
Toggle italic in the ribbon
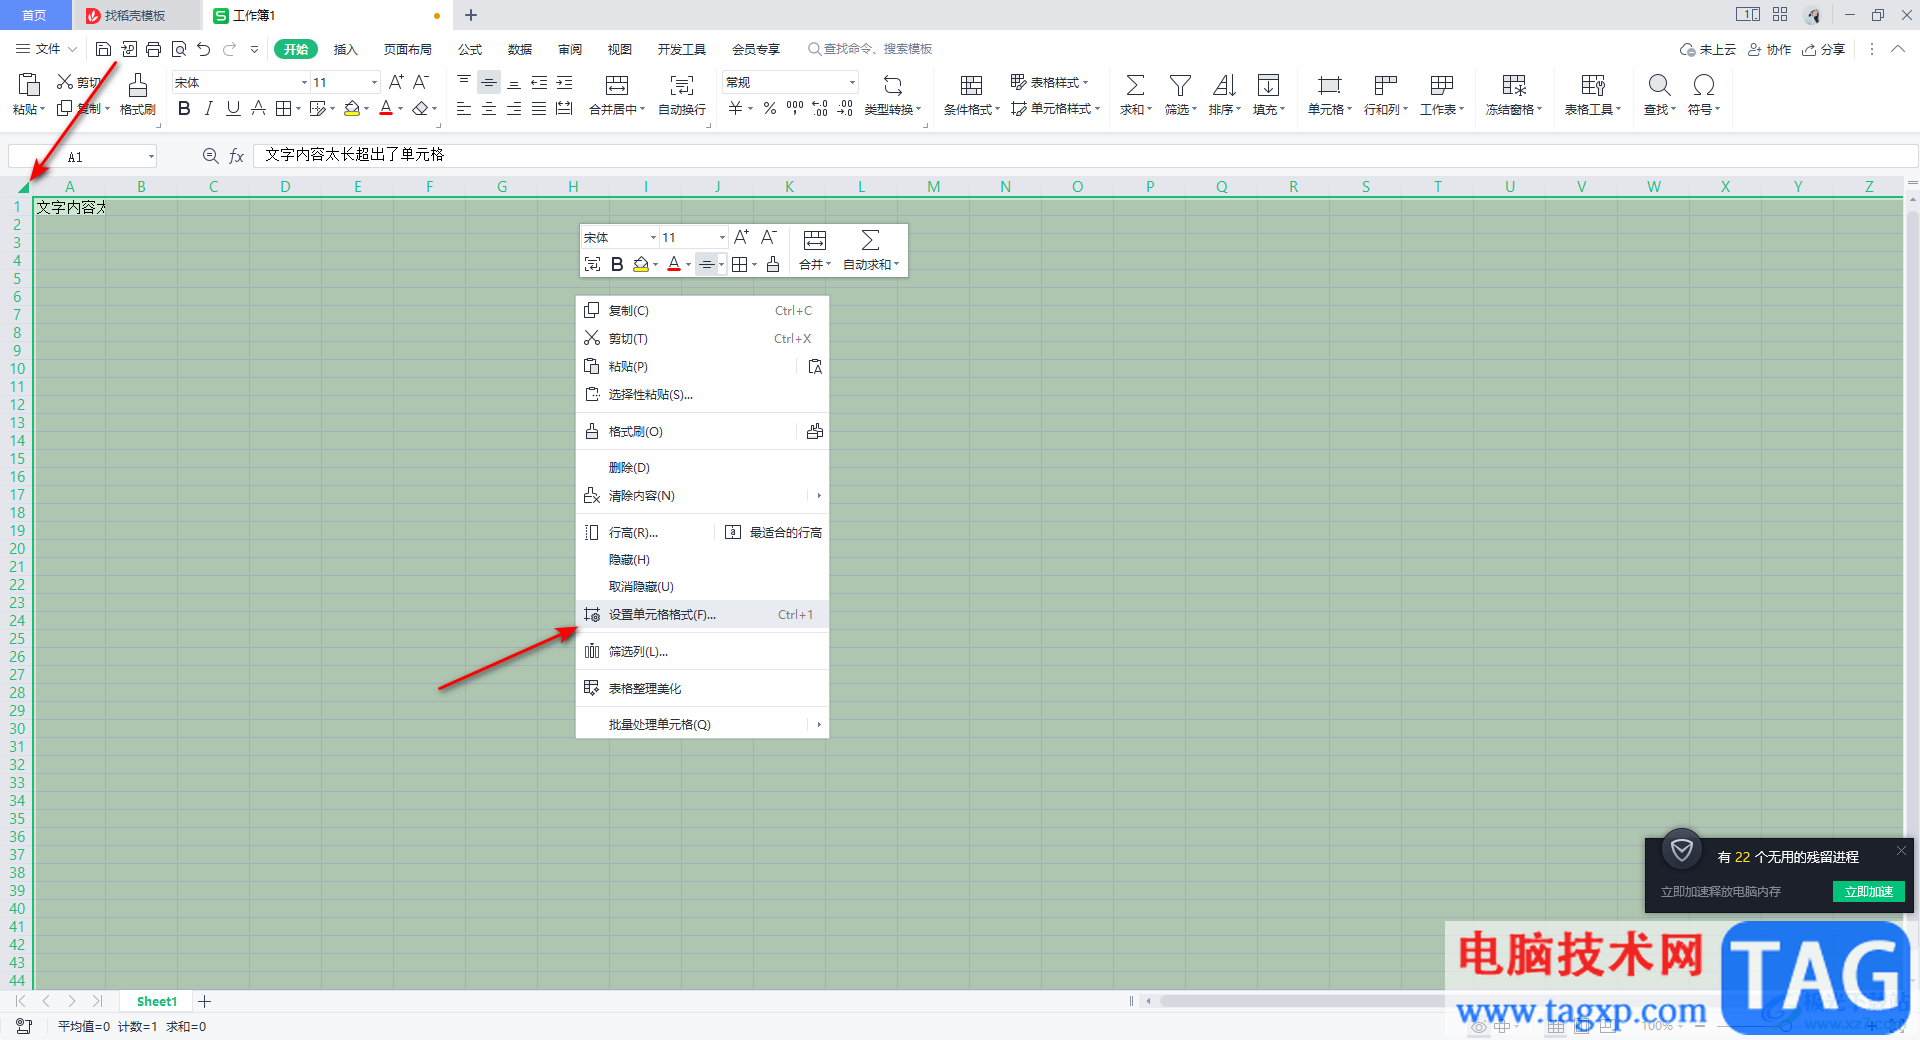[x=208, y=108]
